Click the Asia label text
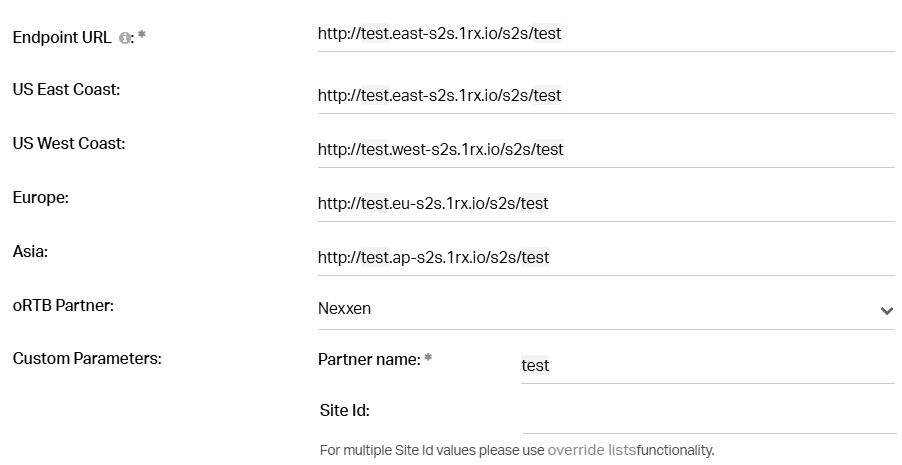 point(30,252)
